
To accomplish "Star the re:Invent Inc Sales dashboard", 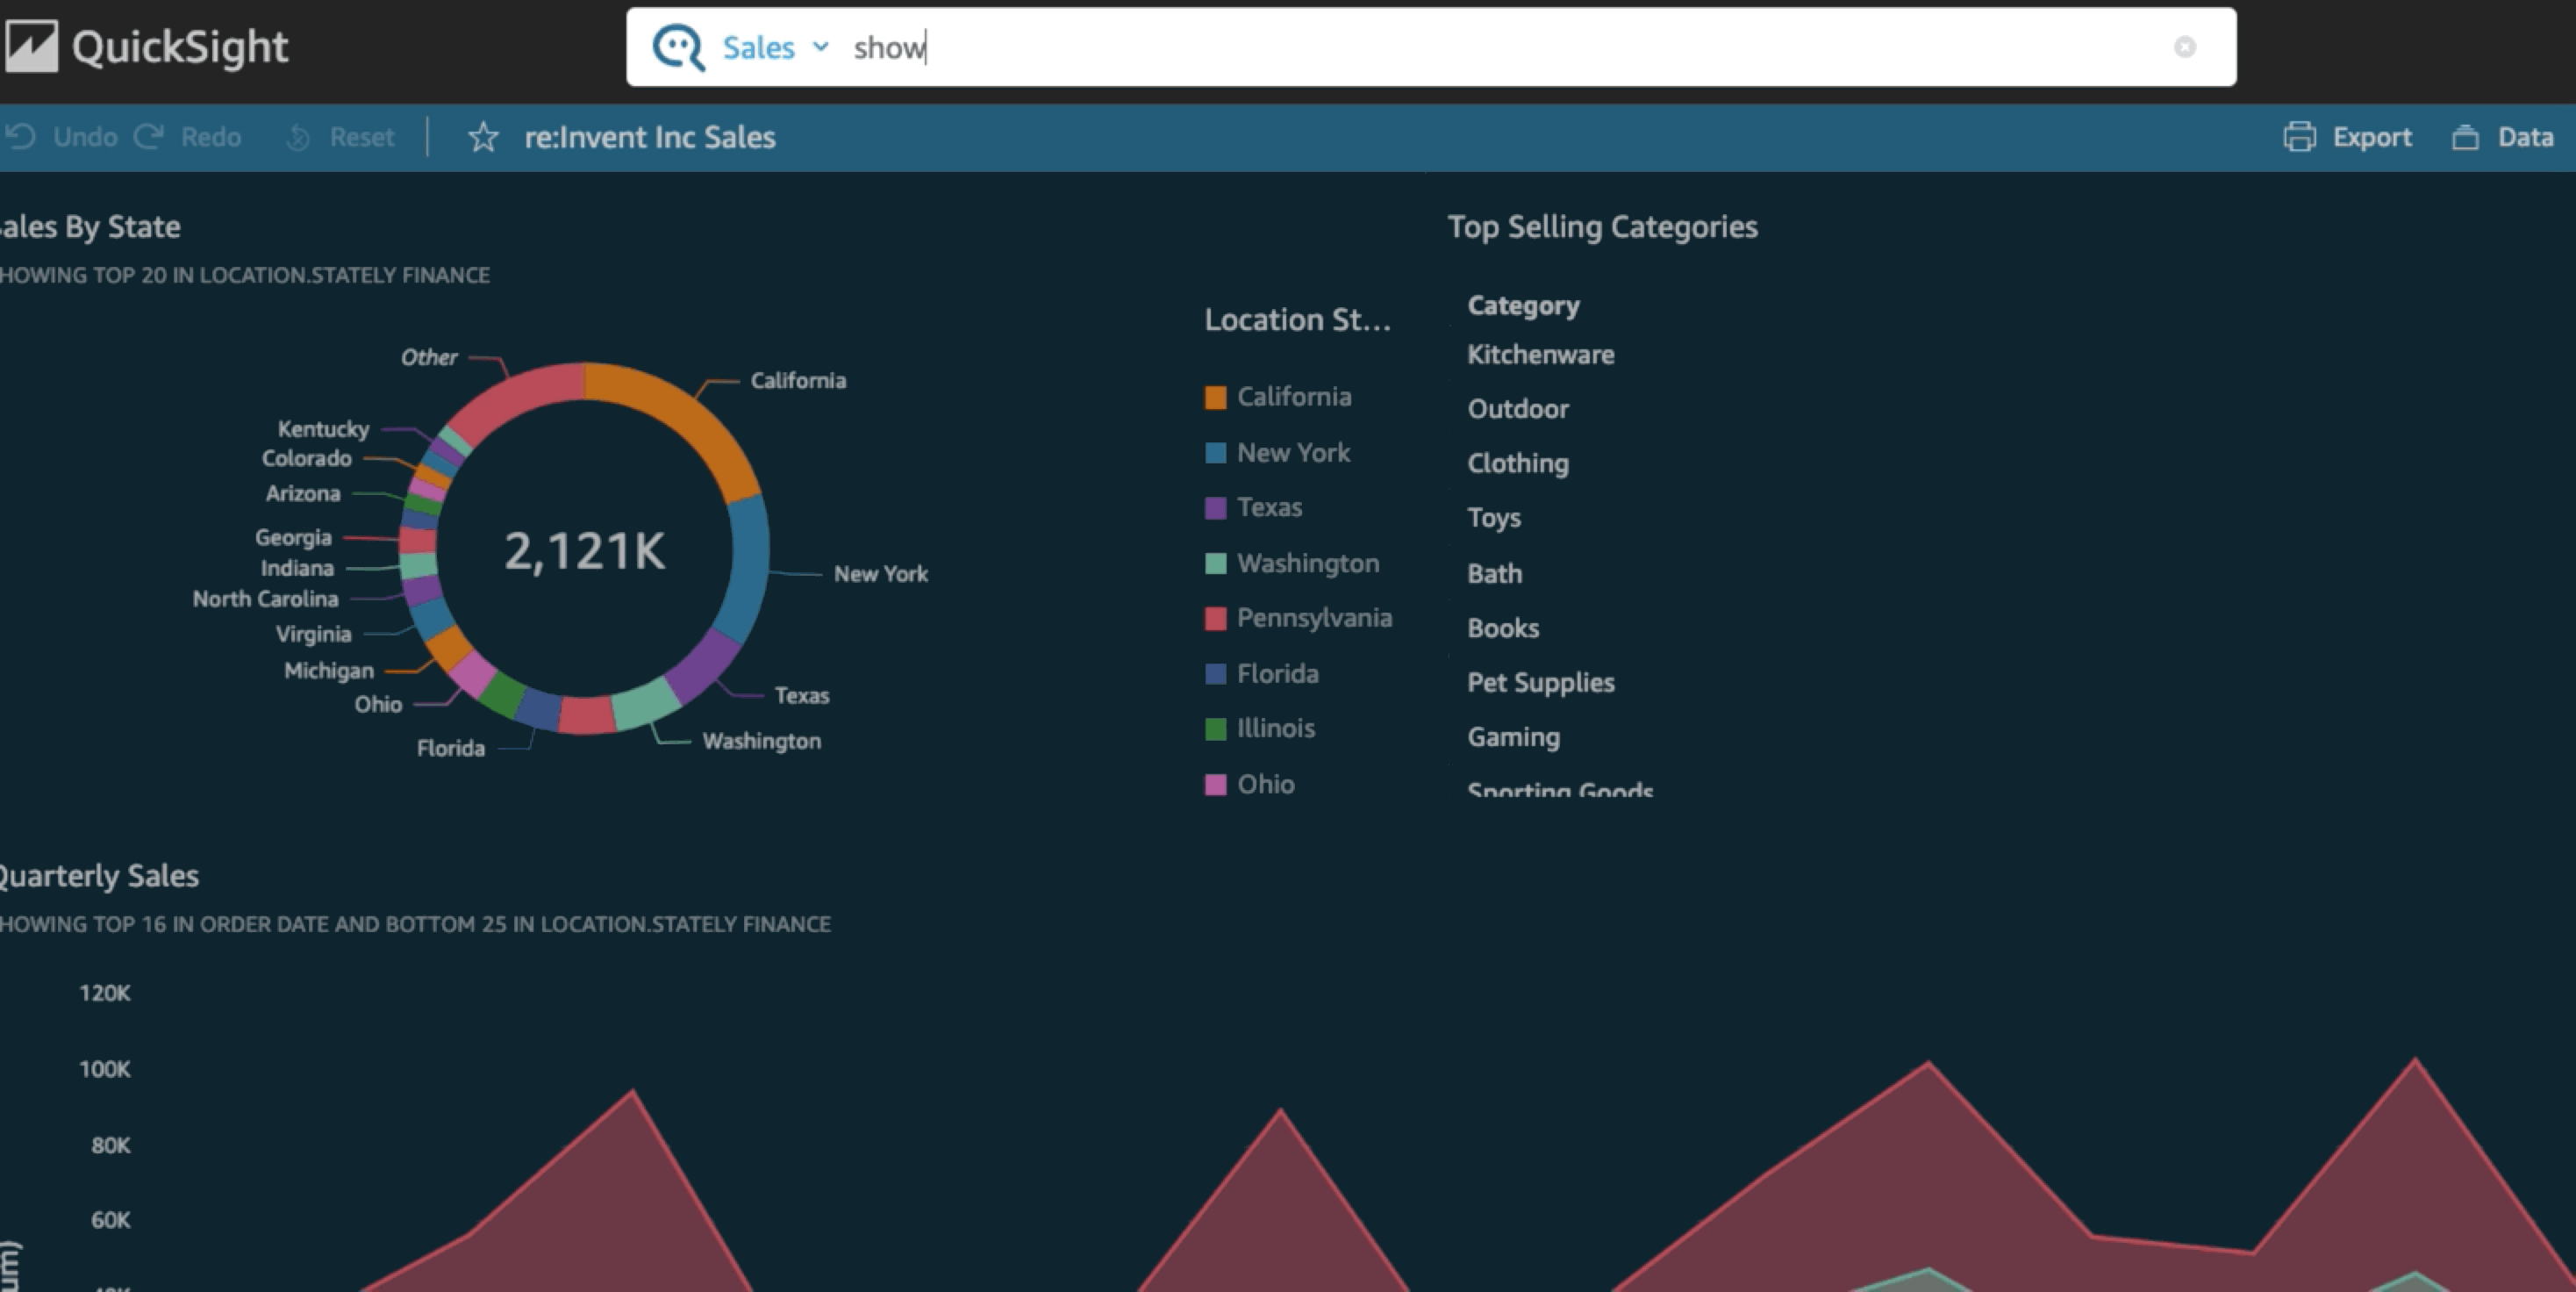I will 483,137.
